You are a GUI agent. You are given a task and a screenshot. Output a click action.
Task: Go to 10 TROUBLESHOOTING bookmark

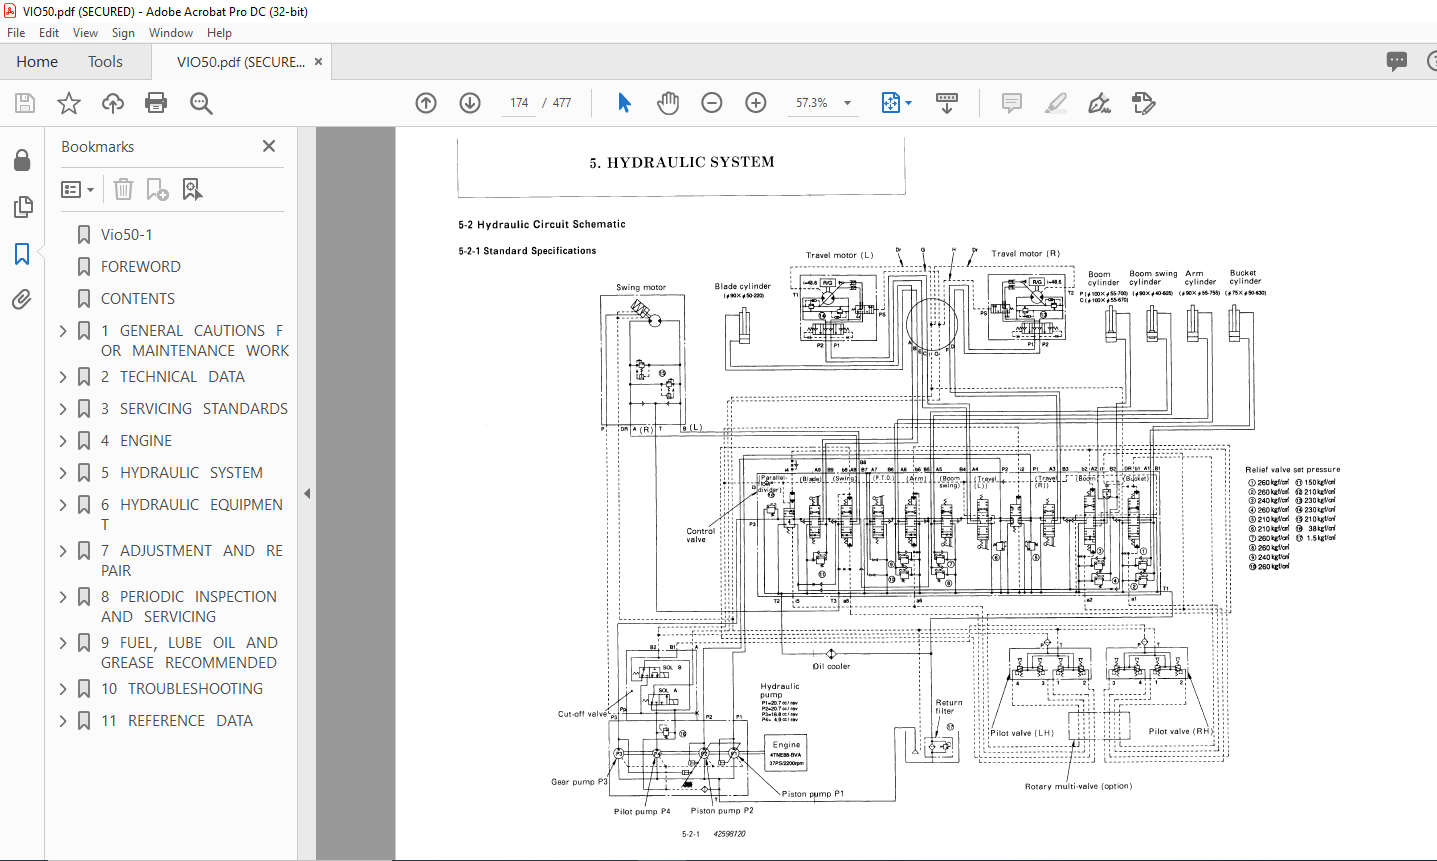(x=182, y=689)
